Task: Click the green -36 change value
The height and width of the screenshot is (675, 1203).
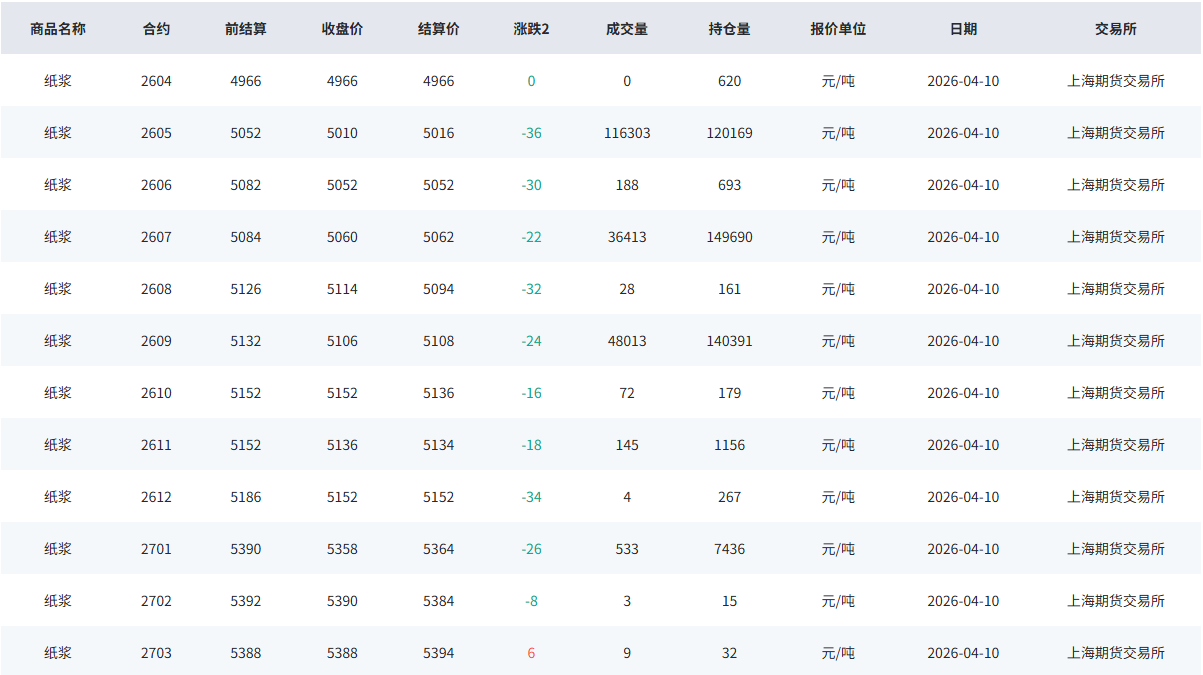Action: pos(531,133)
